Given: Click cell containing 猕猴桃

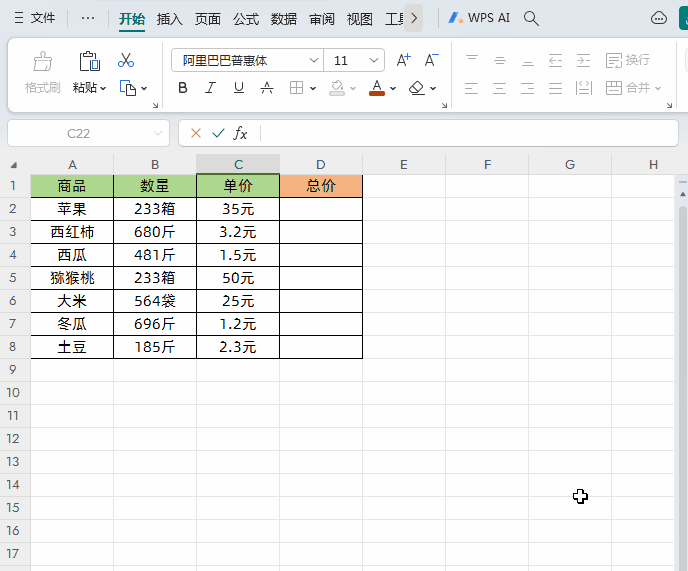Looking at the screenshot, I should pyautogui.click(x=72, y=278).
